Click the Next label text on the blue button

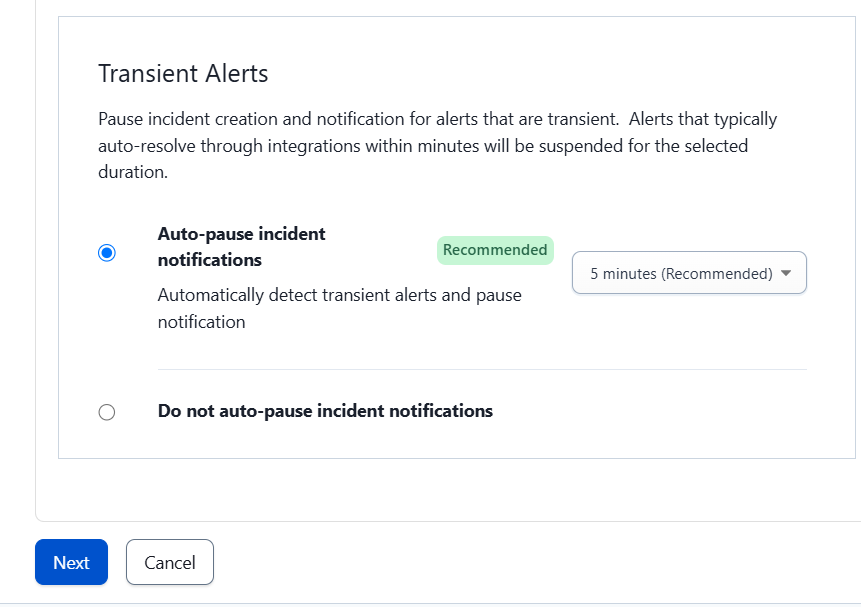(x=71, y=563)
